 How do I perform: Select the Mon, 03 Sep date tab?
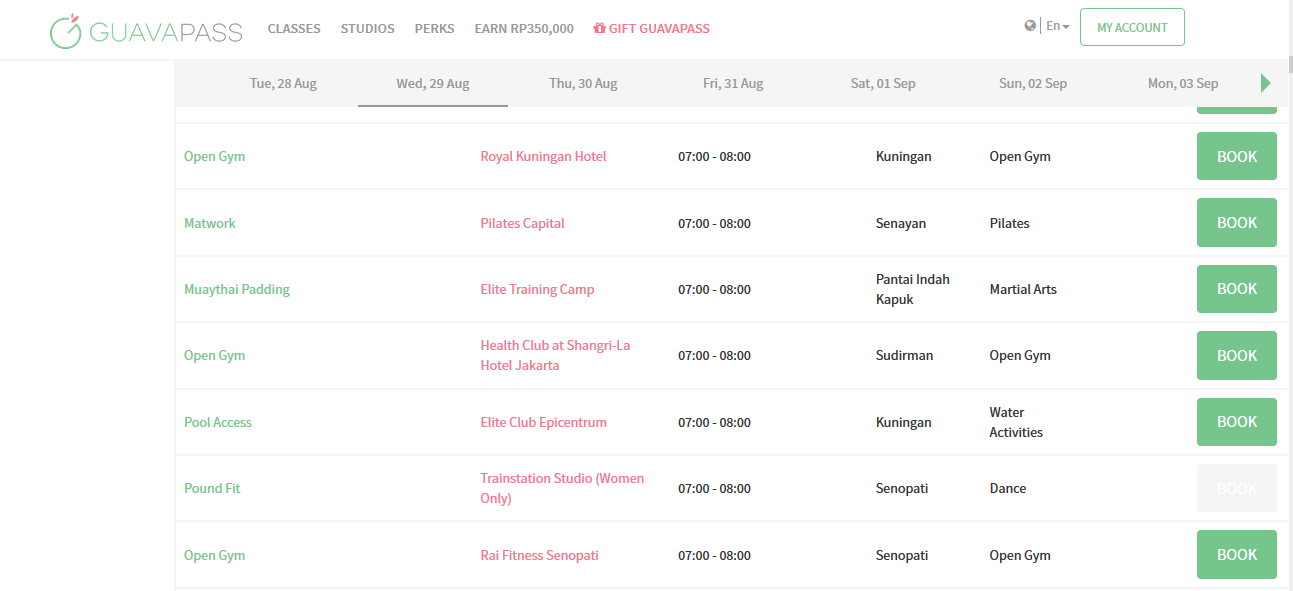tap(1183, 83)
